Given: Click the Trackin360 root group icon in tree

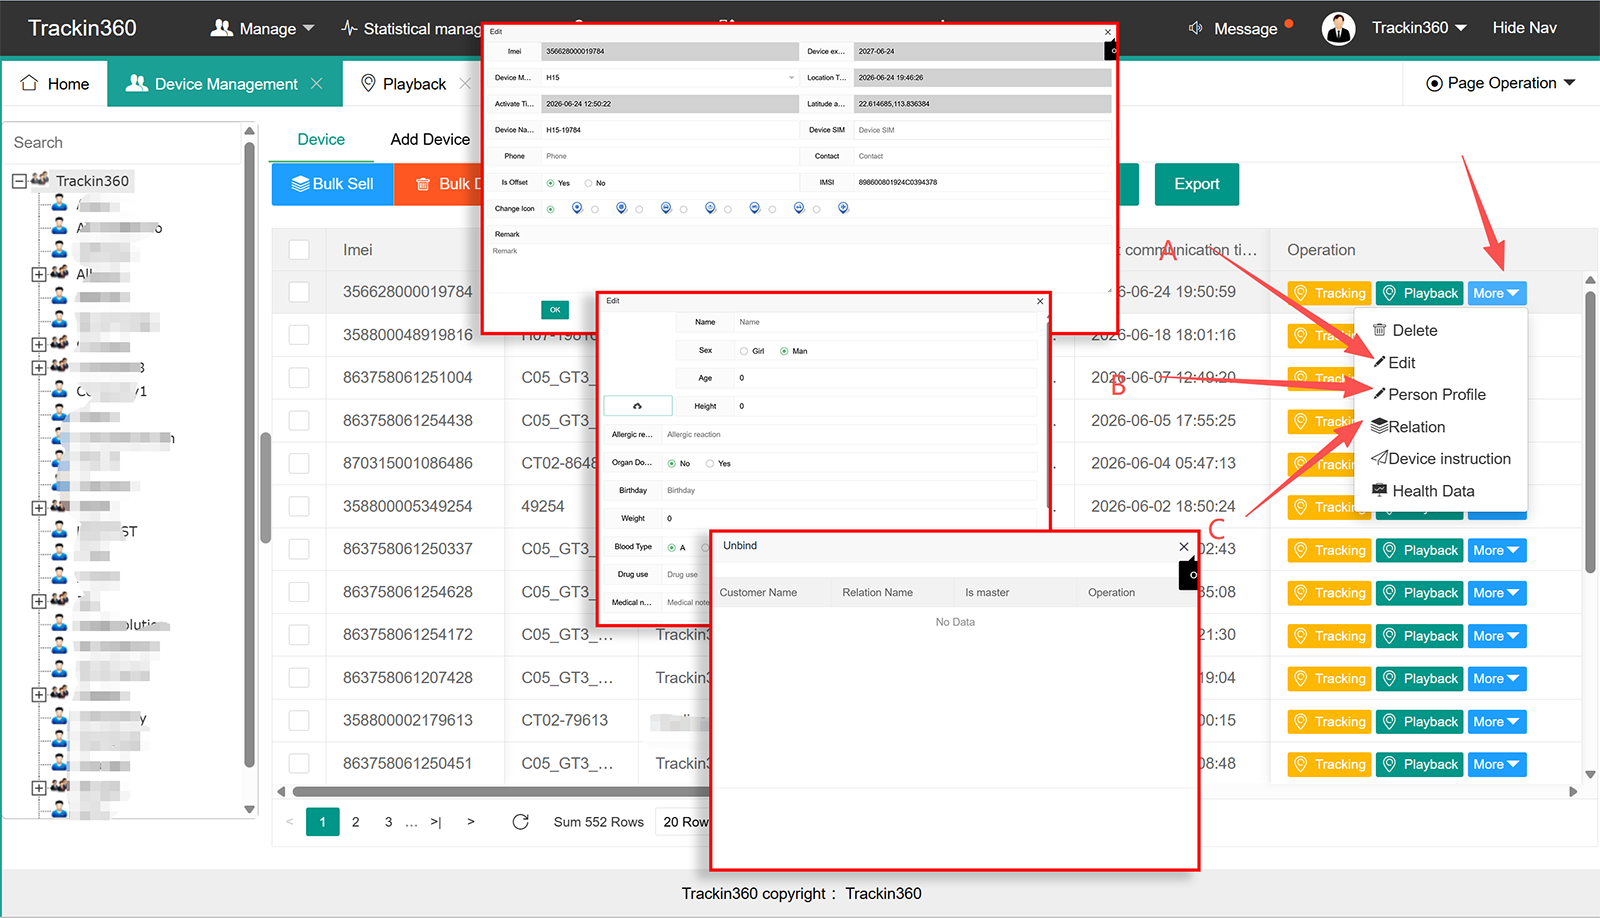Looking at the screenshot, I should 40,180.
